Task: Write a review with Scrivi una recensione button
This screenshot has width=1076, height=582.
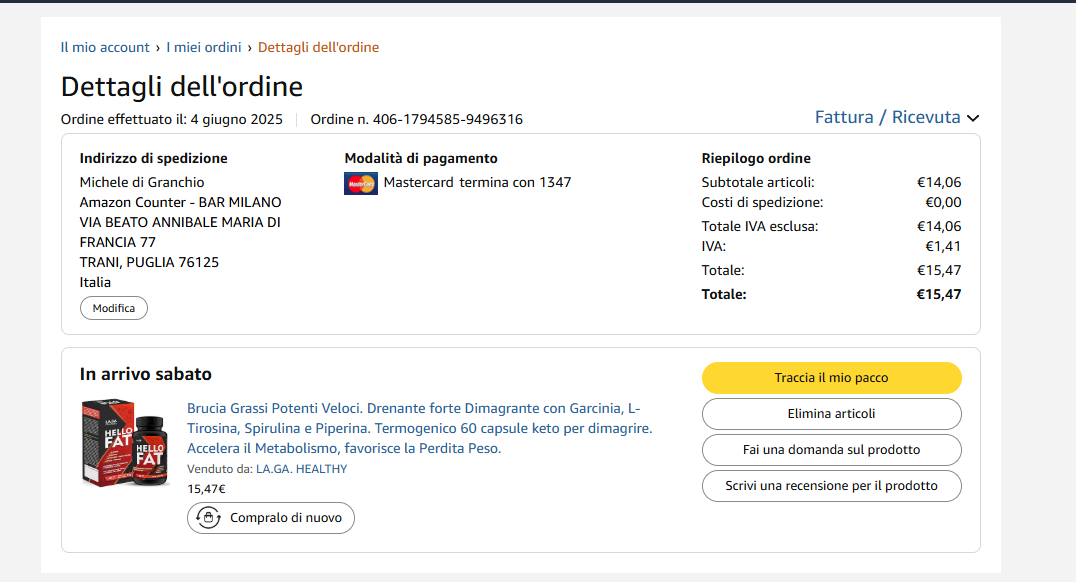Action: (831, 486)
